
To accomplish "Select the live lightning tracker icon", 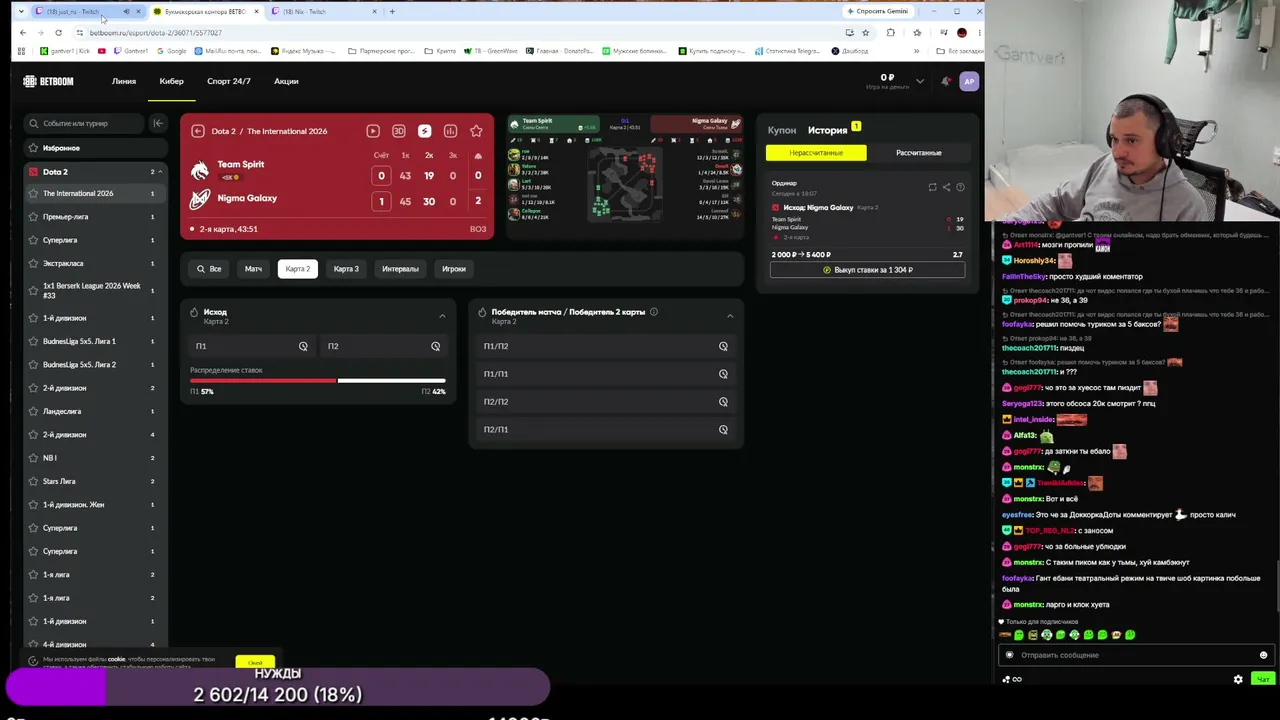I will [x=424, y=131].
